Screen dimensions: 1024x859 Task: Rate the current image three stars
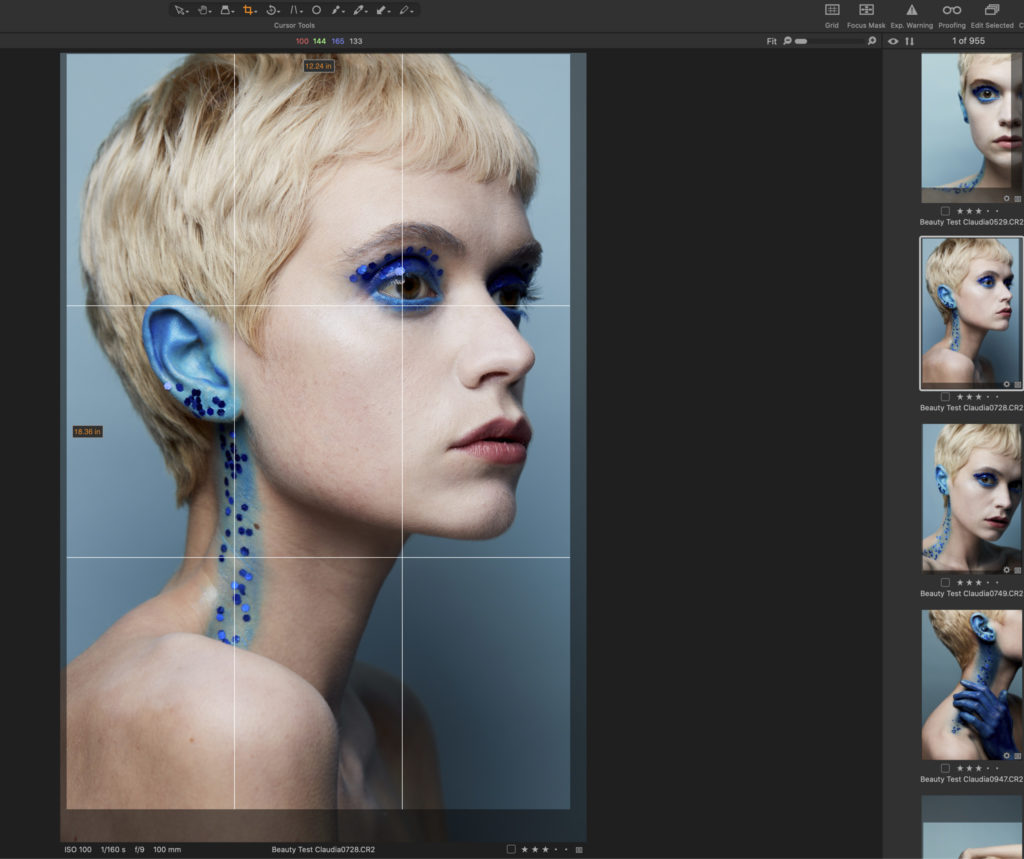coord(545,849)
